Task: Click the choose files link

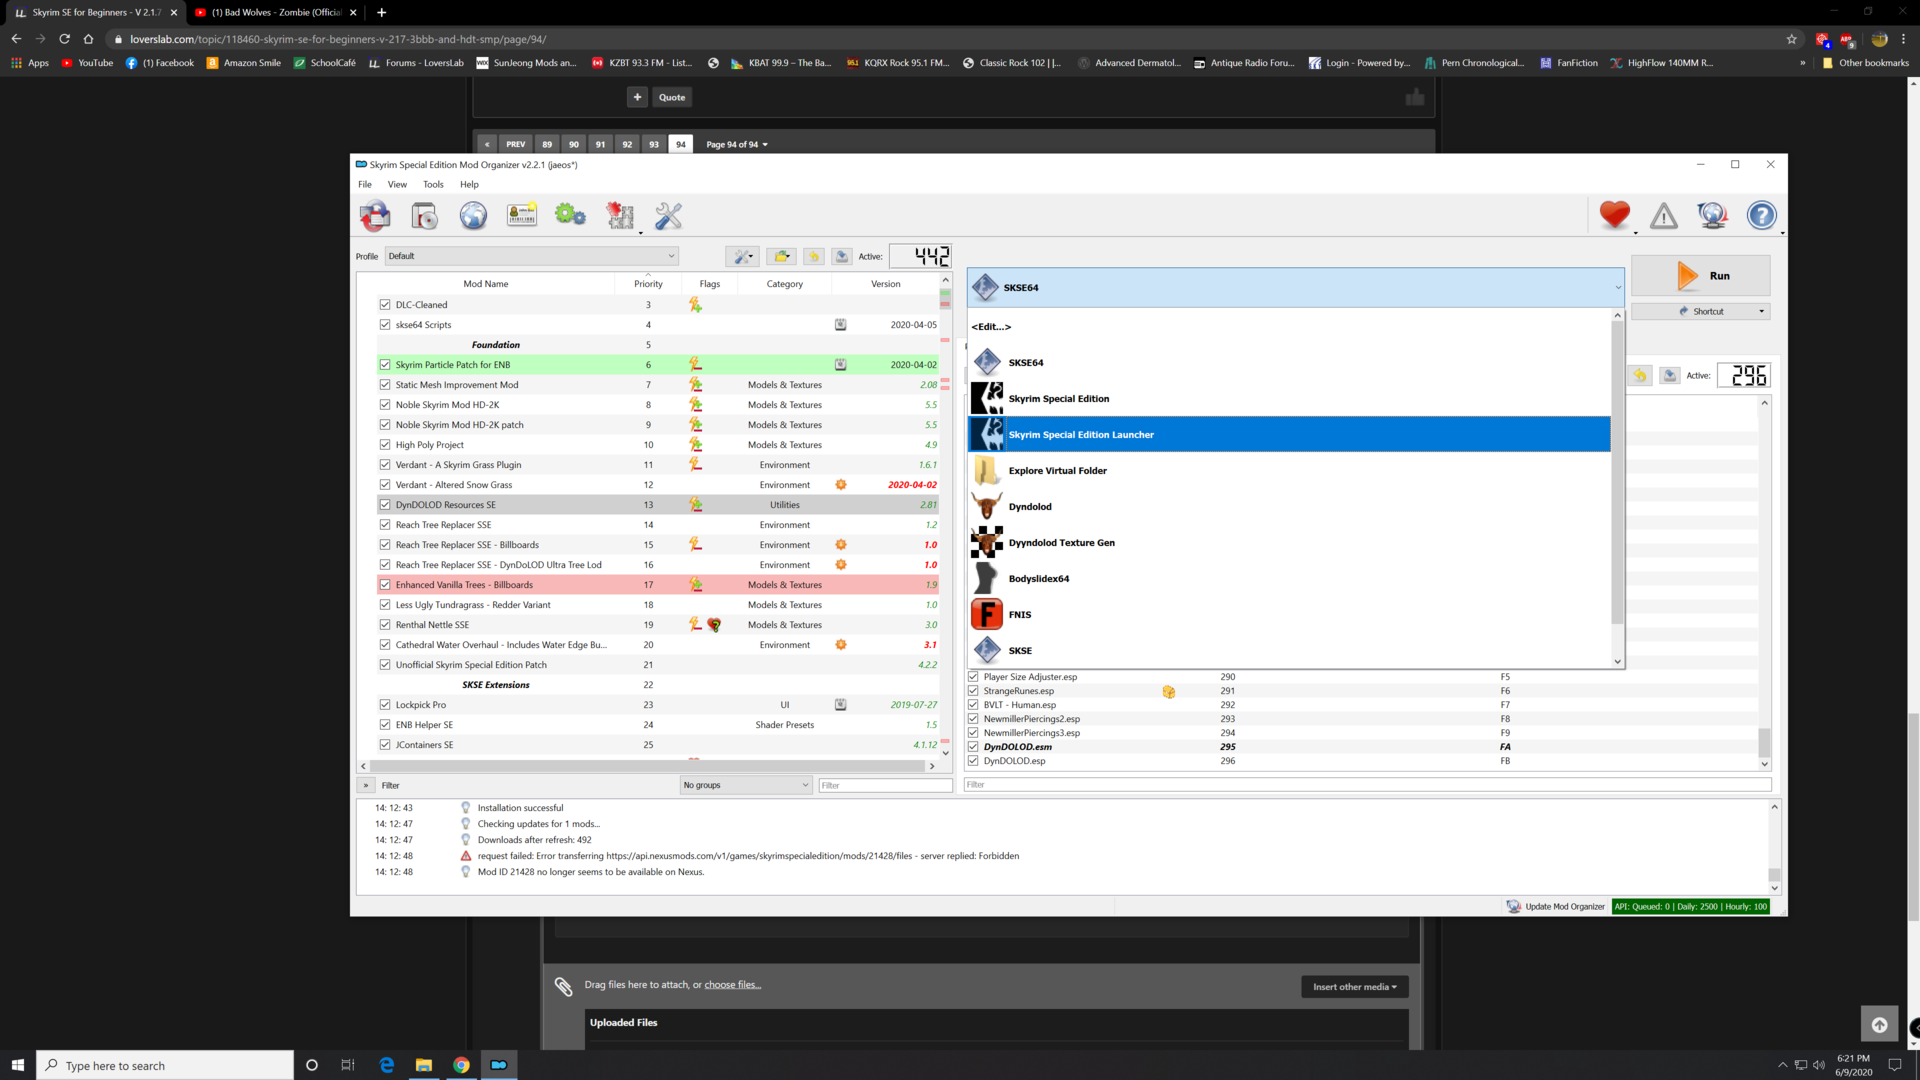Action: tap(732, 986)
